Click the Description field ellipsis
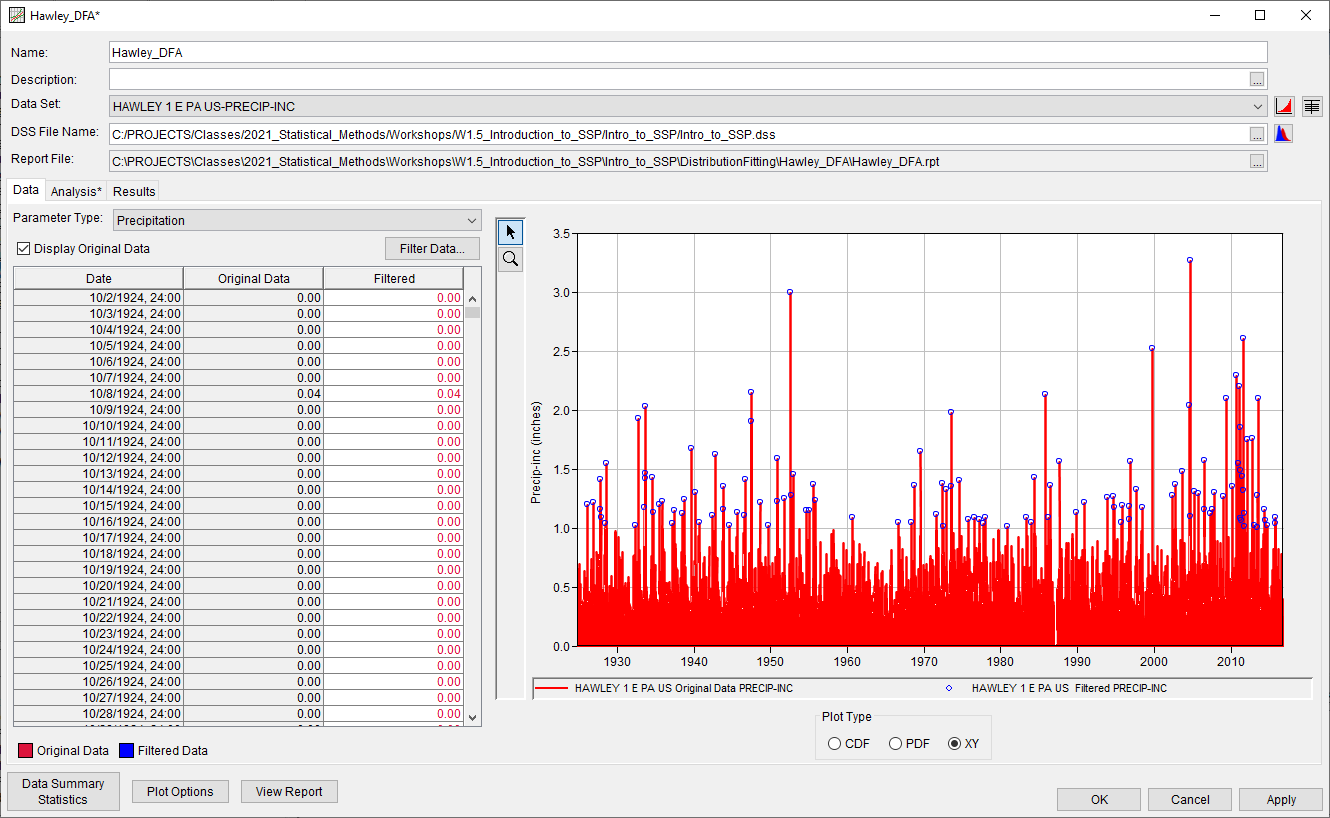The height and width of the screenshot is (818, 1330). [1257, 79]
